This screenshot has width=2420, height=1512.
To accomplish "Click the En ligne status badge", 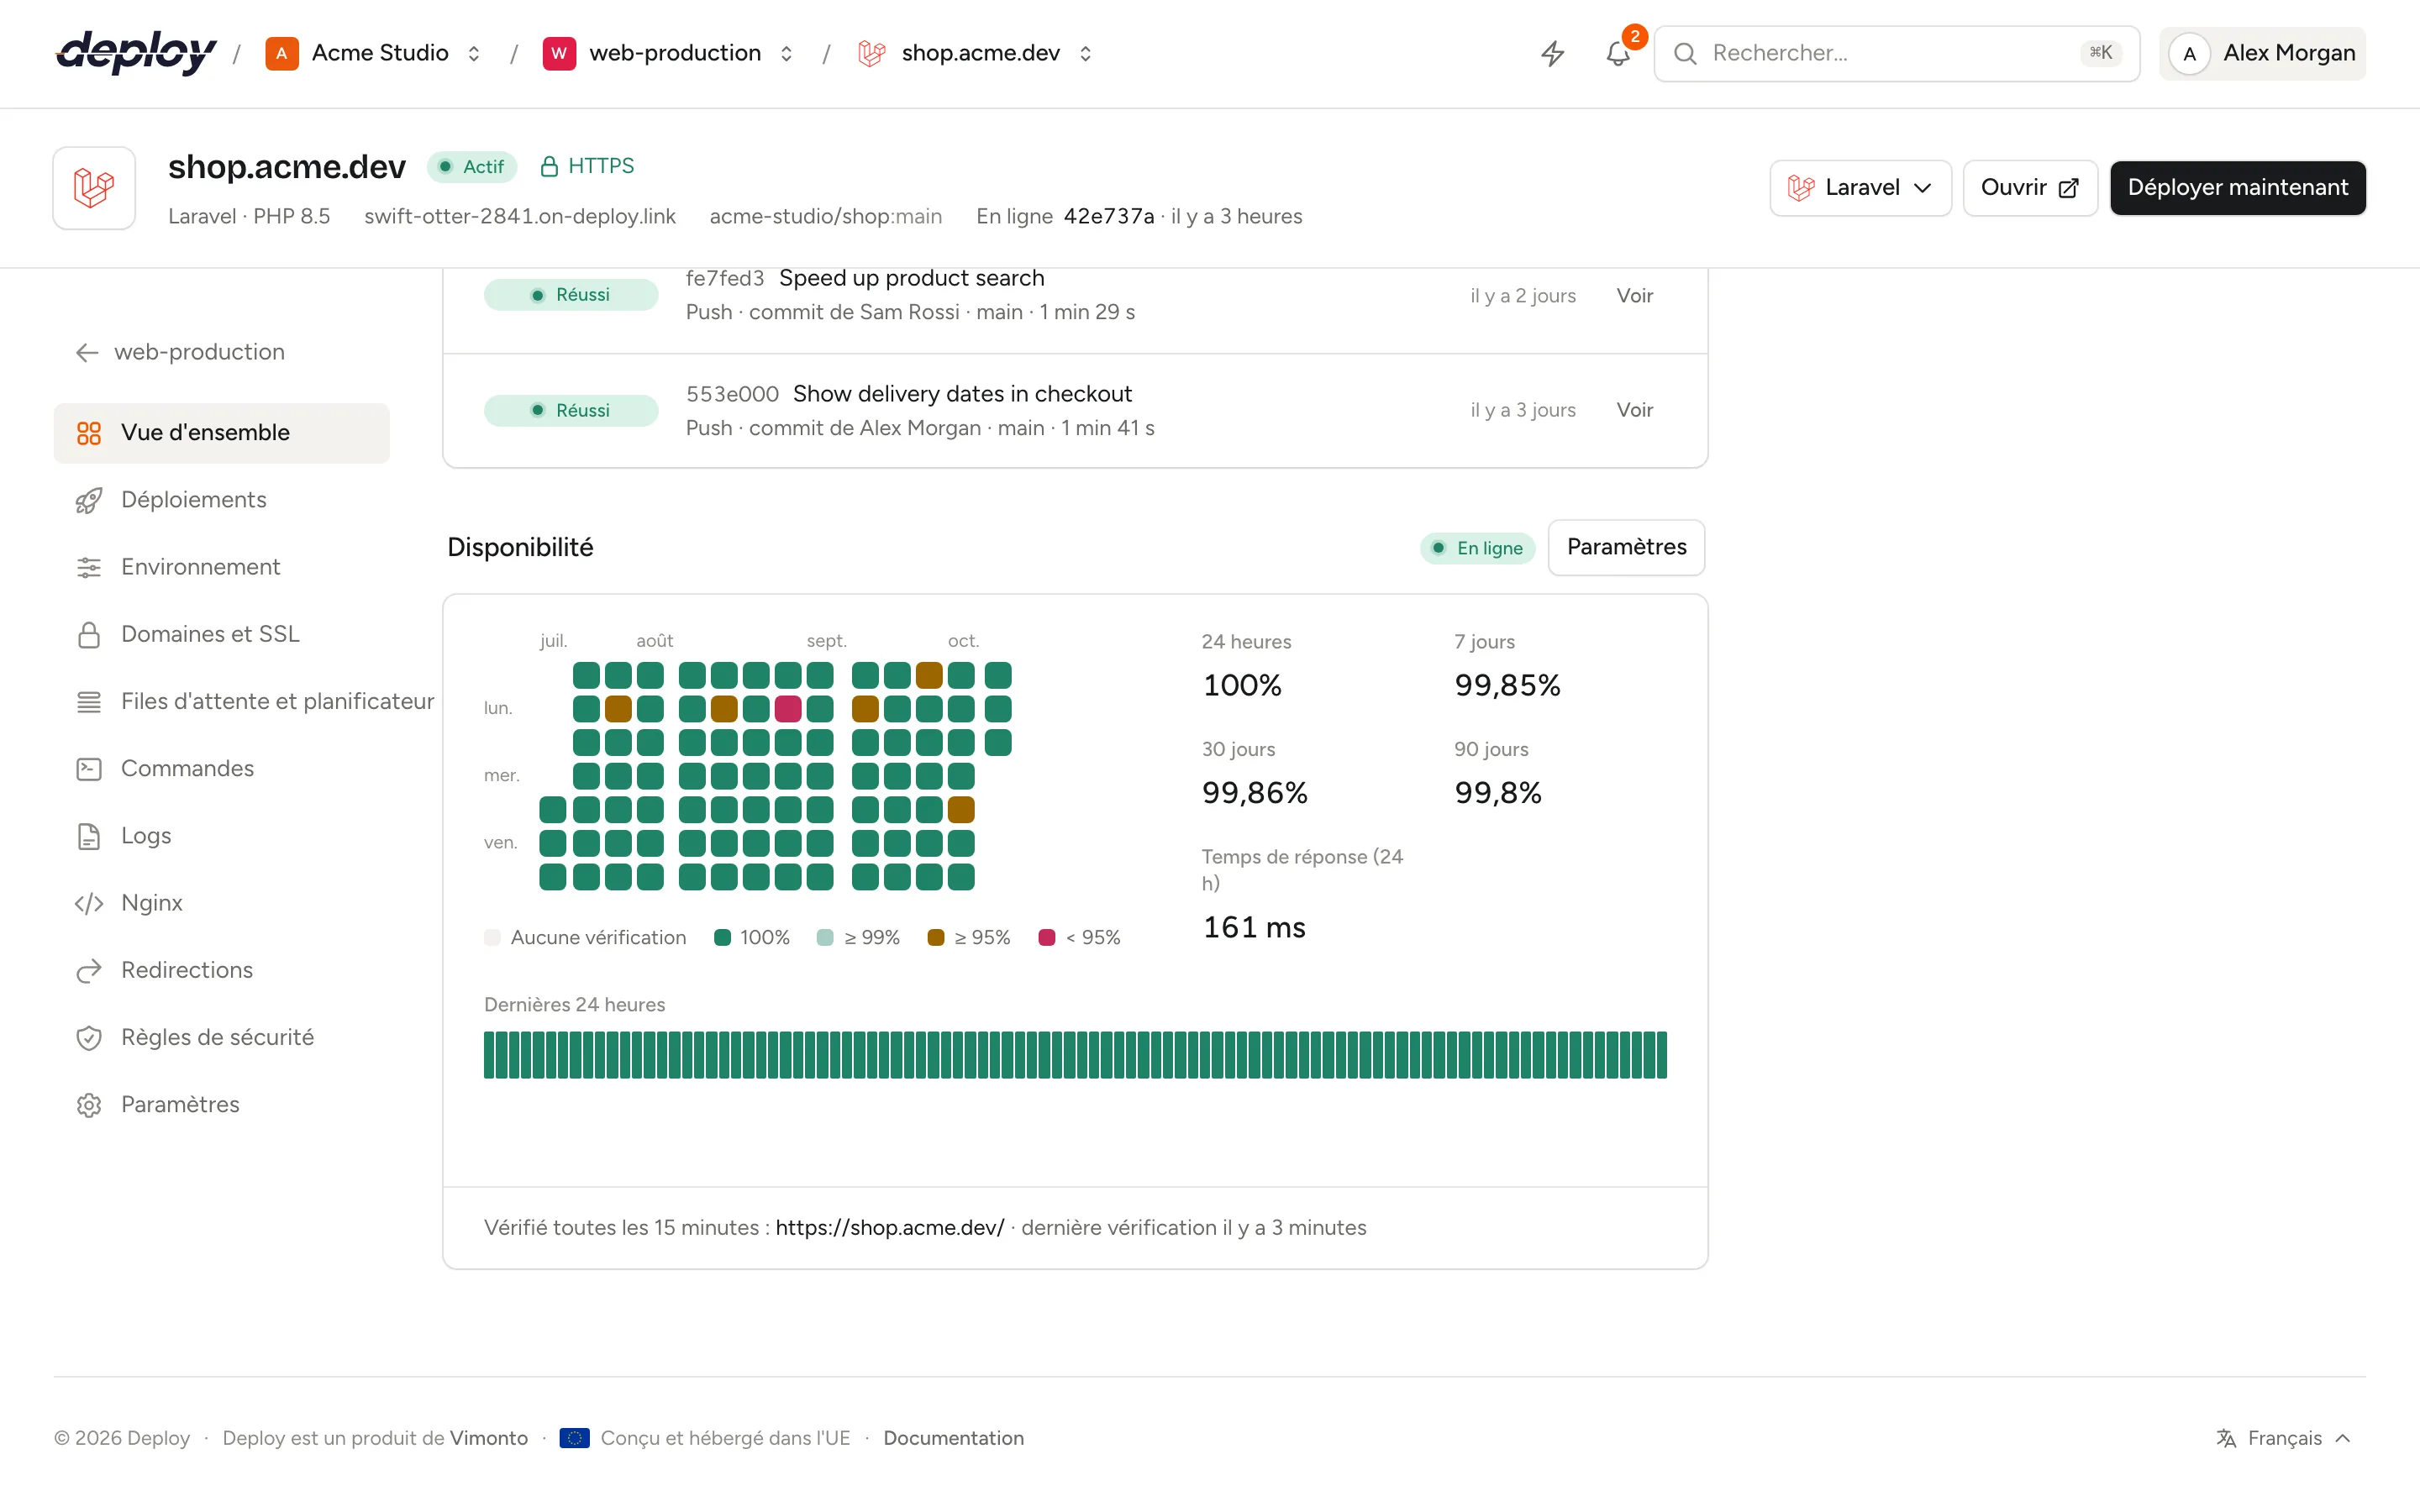I will [1477, 548].
